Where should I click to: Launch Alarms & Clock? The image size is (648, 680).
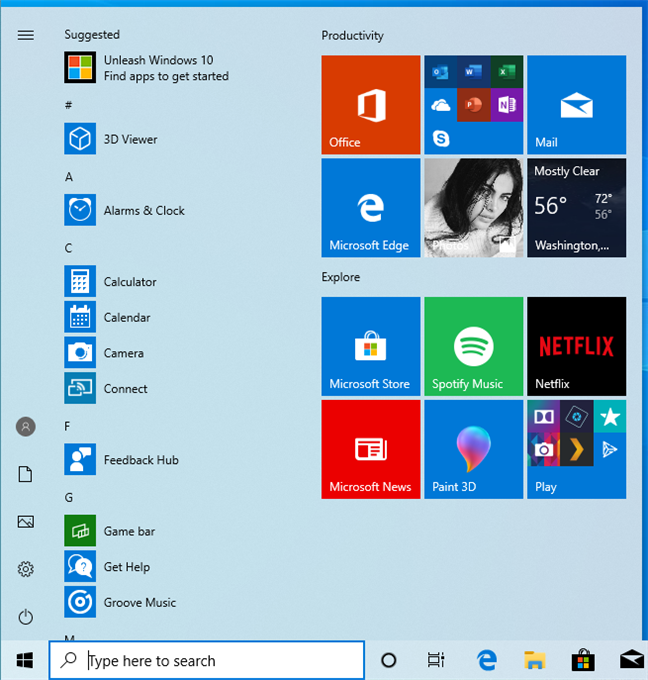[x=124, y=210]
